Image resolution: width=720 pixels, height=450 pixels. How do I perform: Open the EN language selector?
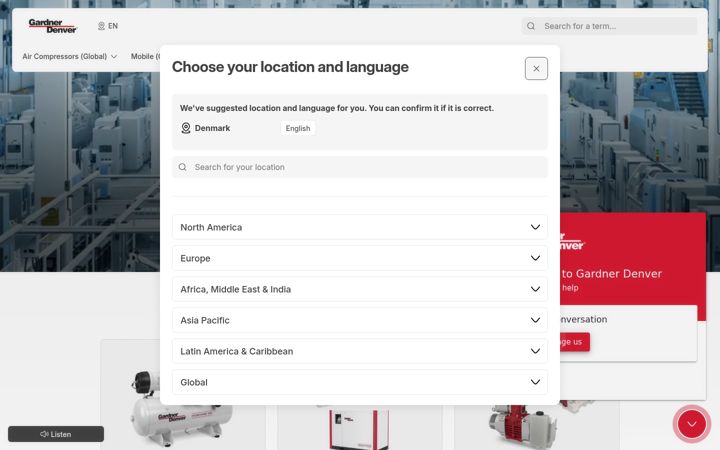108,26
